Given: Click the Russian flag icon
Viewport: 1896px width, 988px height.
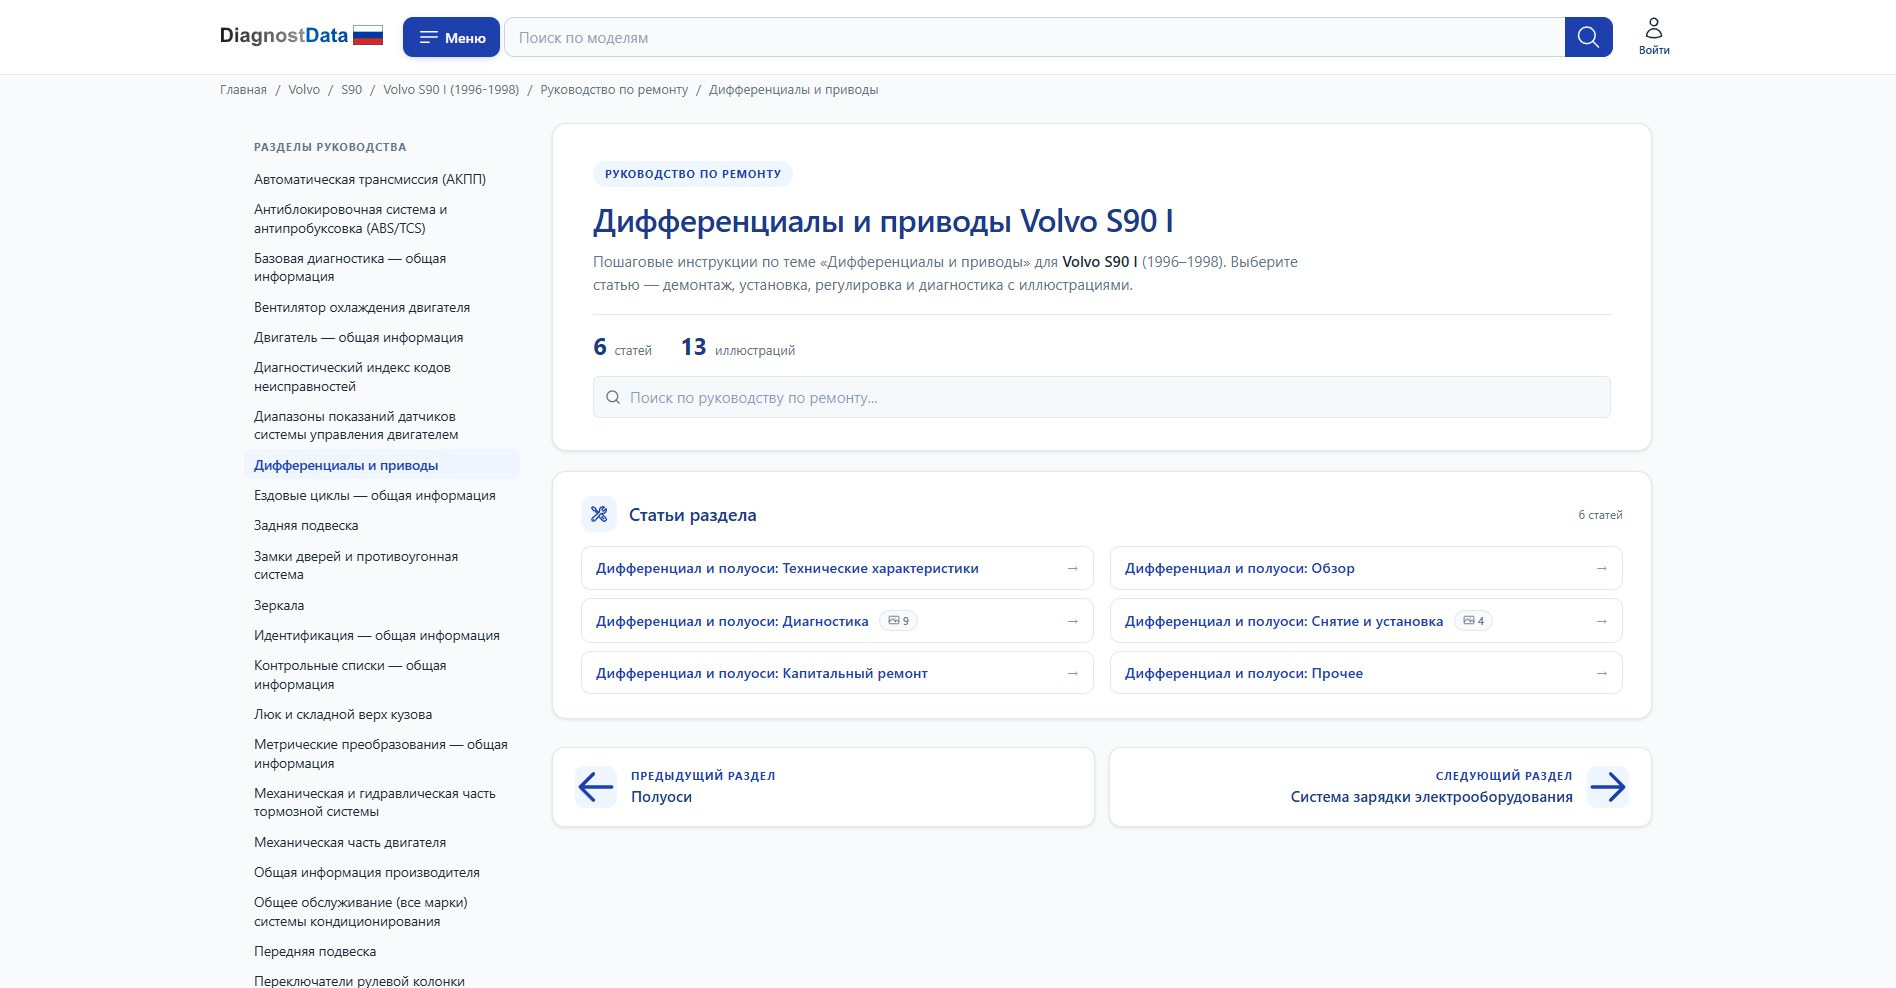Looking at the screenshot, I should [x=368, y=36].
